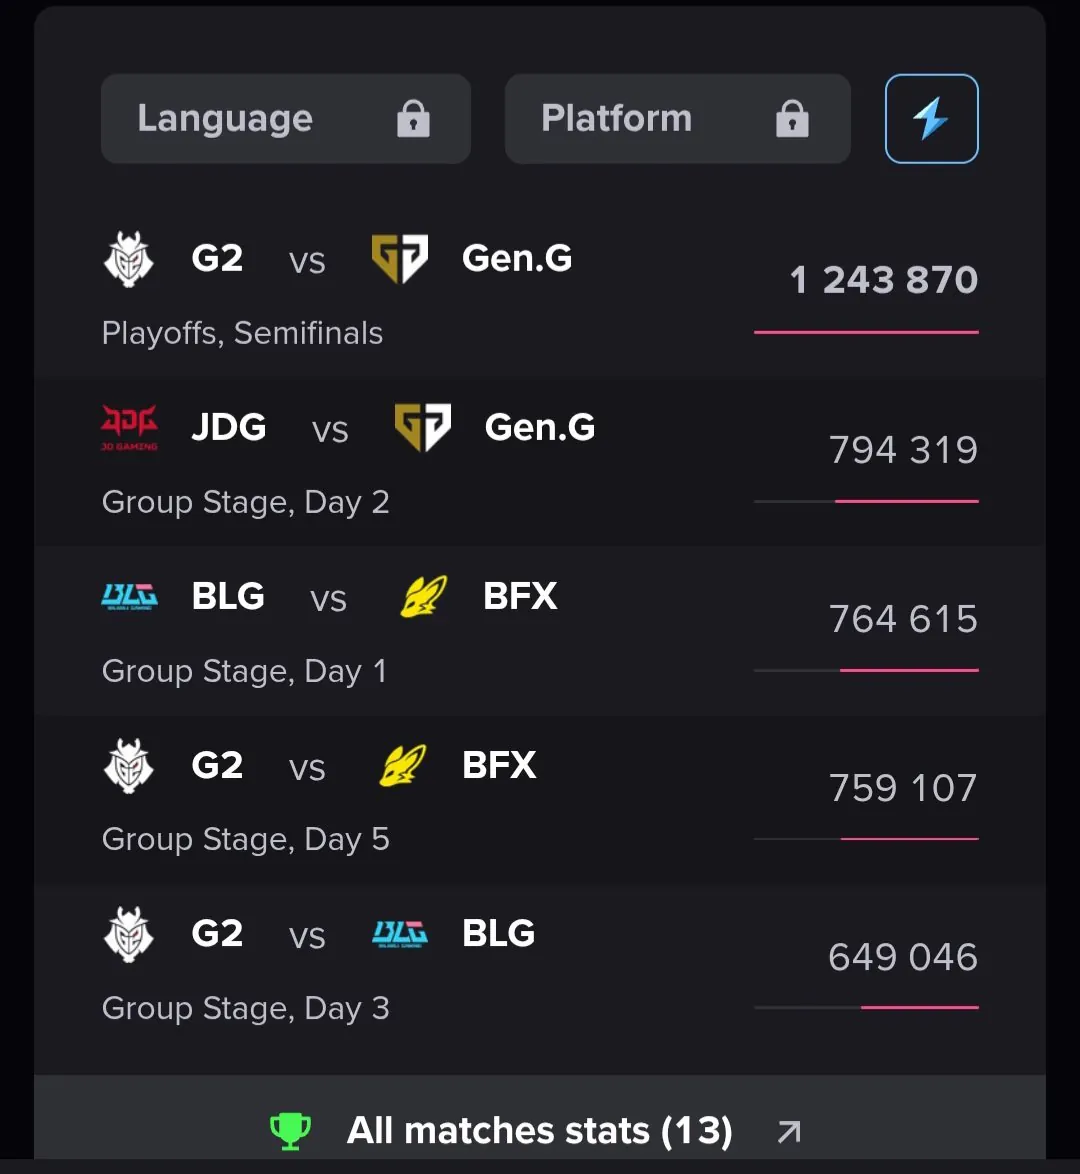The height and width of the screenshot is (1174, 1080).
Task: Click the JDG team logo
Action: tap(129, 428)
